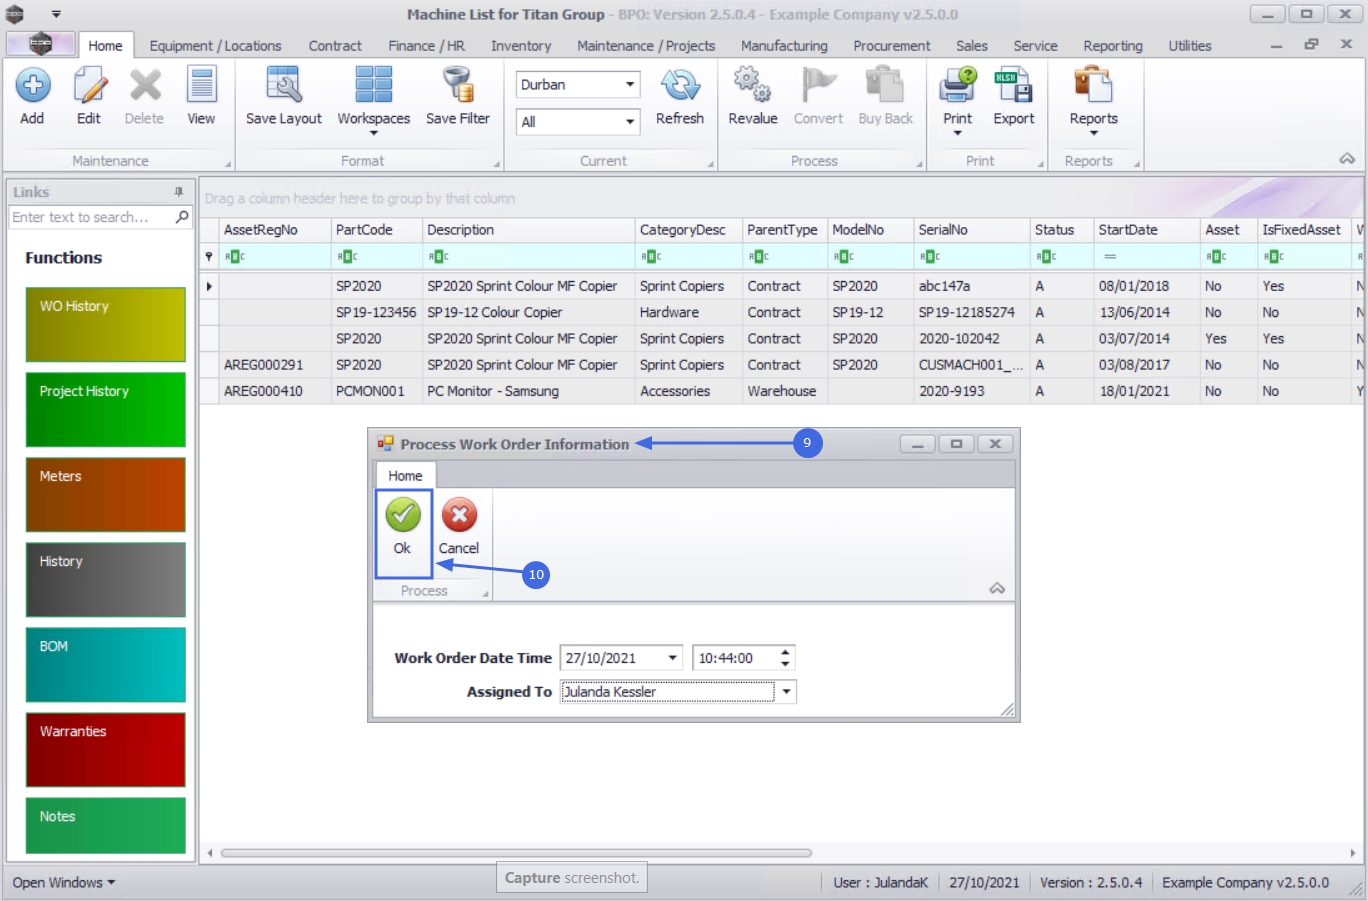
Task: Open the WO History function tile
Action: (106, 325)
